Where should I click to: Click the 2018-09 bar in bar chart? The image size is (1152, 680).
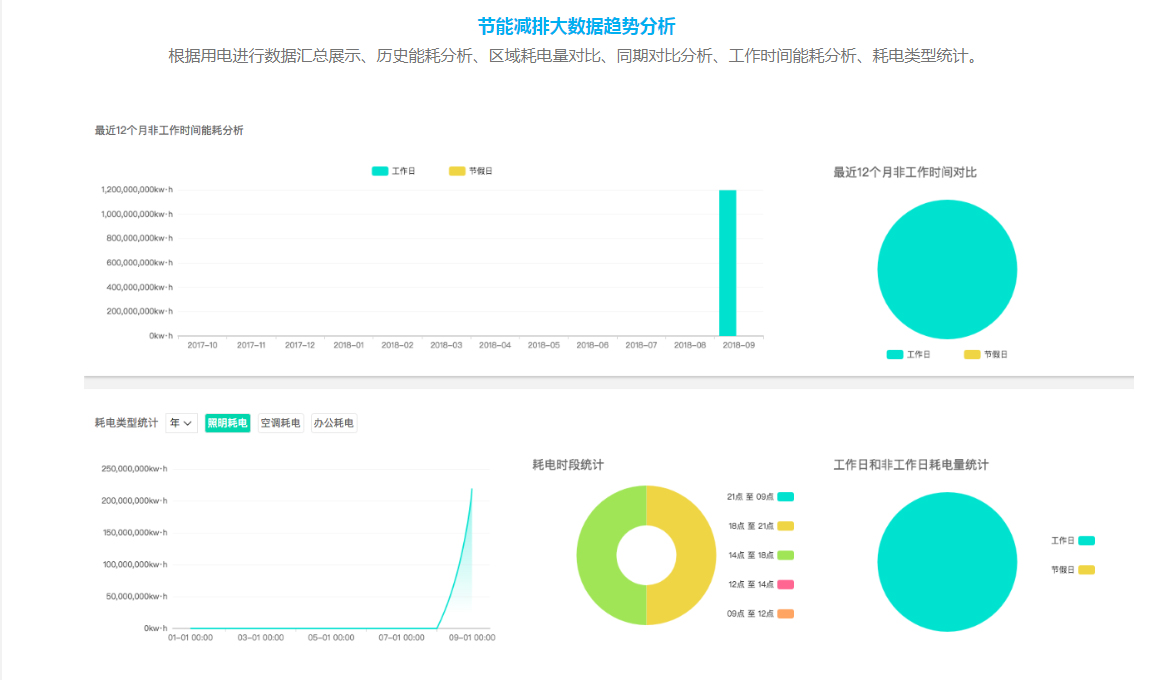[x=727, y=263]
